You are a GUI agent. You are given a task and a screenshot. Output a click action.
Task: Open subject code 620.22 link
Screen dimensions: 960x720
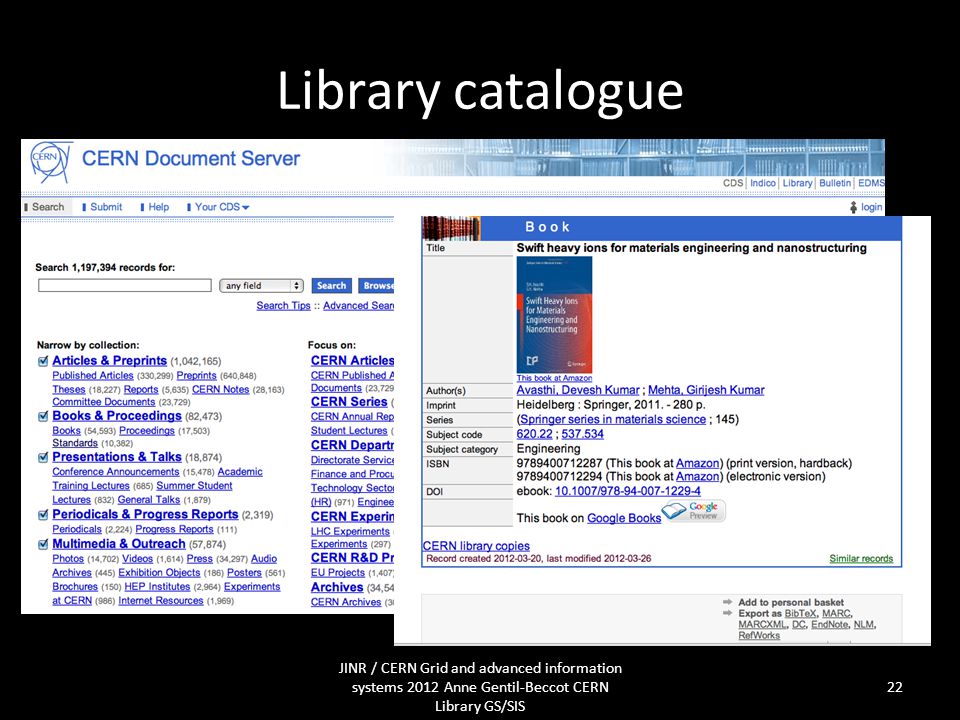[534, 434]
